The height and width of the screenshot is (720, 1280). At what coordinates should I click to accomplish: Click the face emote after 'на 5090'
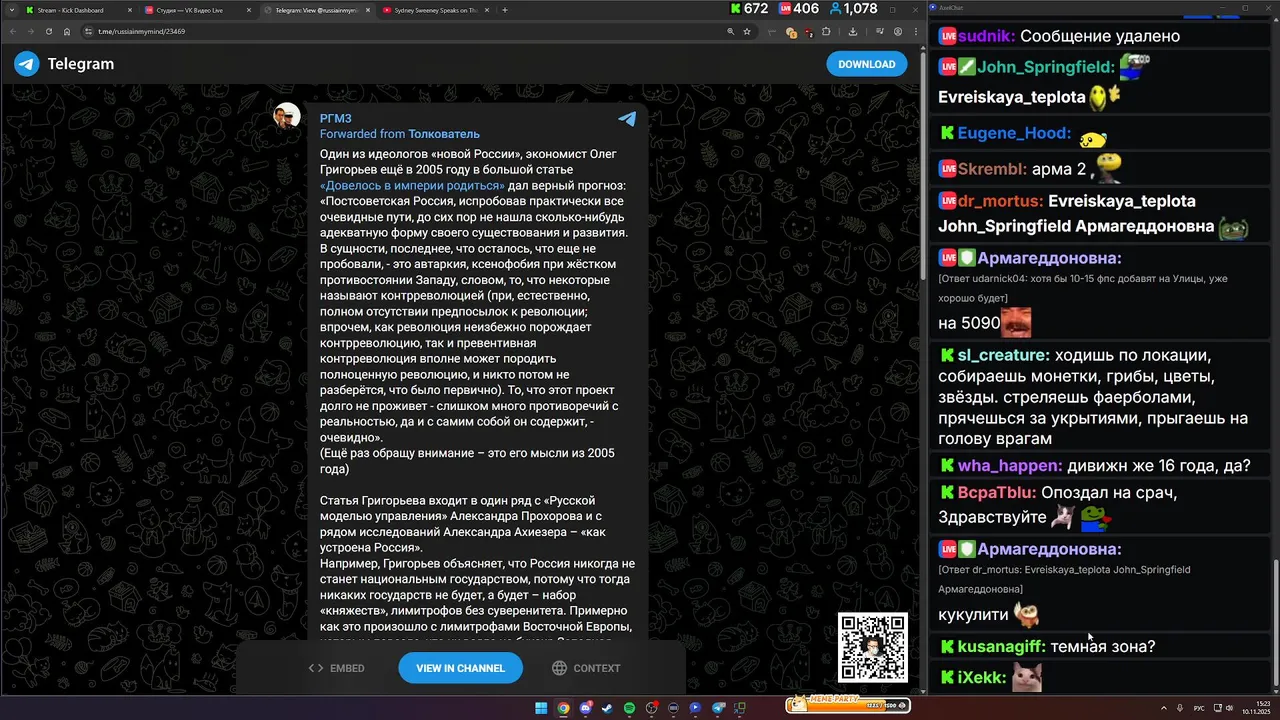(1017, 323)
